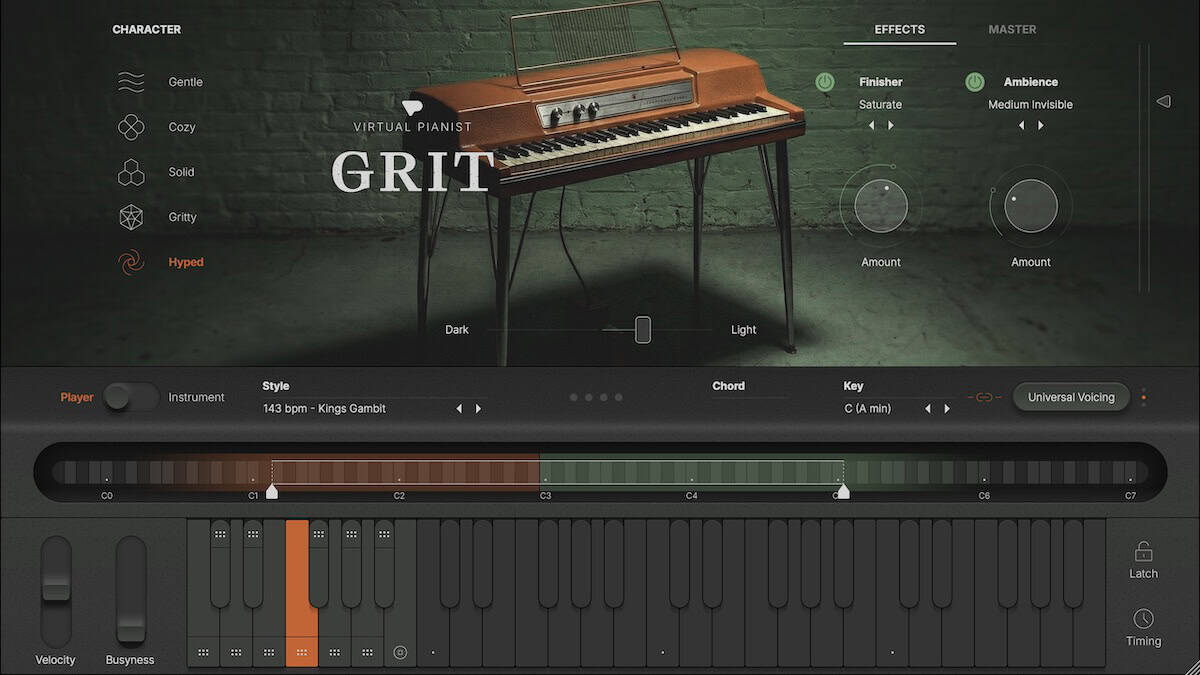Screen dimensions: 1200x675
Task: Choose the Solid character
Action: (131, 171)
